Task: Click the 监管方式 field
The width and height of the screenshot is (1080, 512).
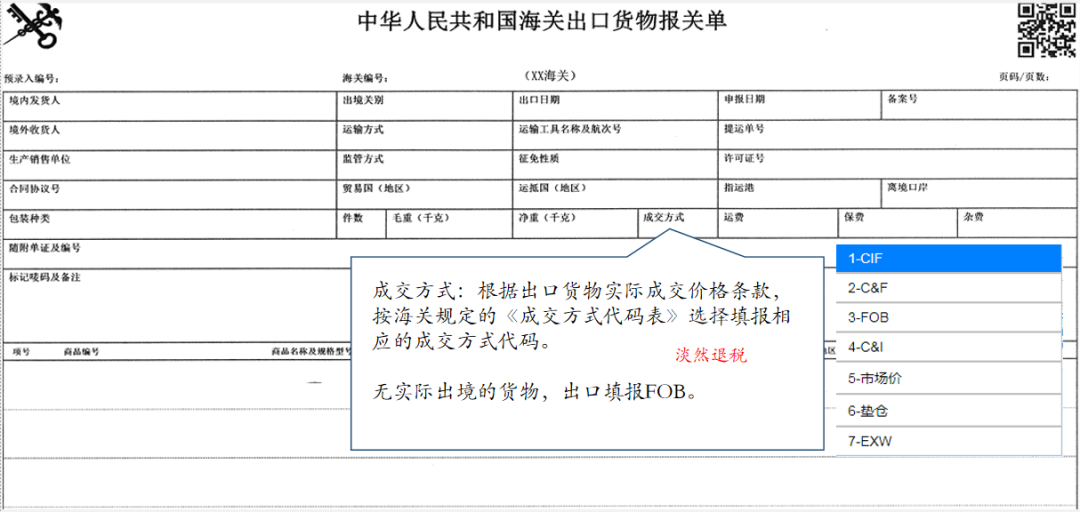Action: click(425, 165)
